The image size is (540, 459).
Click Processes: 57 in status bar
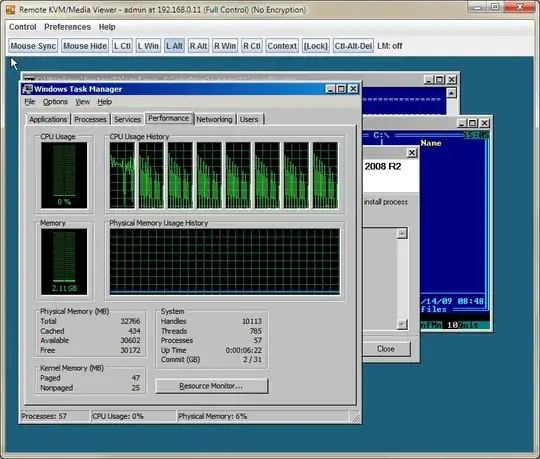tap(44, 416)
